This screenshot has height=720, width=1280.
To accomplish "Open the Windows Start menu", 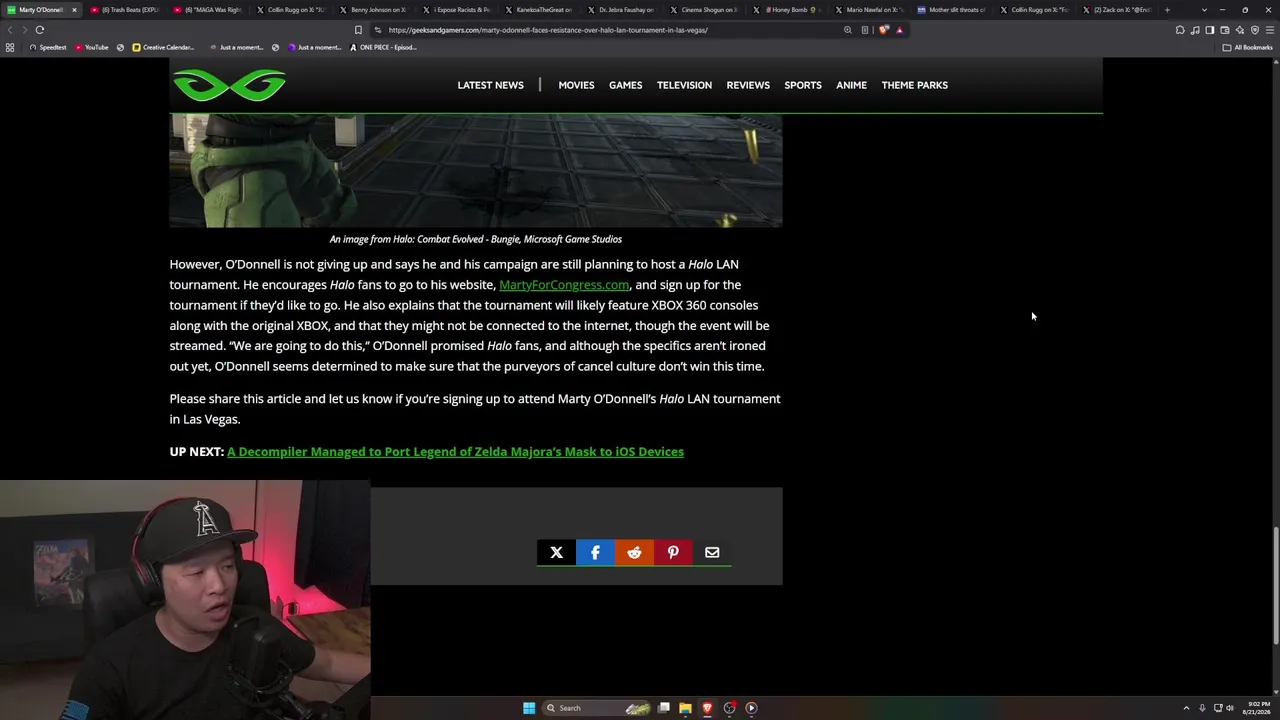I will click(529, 708).
